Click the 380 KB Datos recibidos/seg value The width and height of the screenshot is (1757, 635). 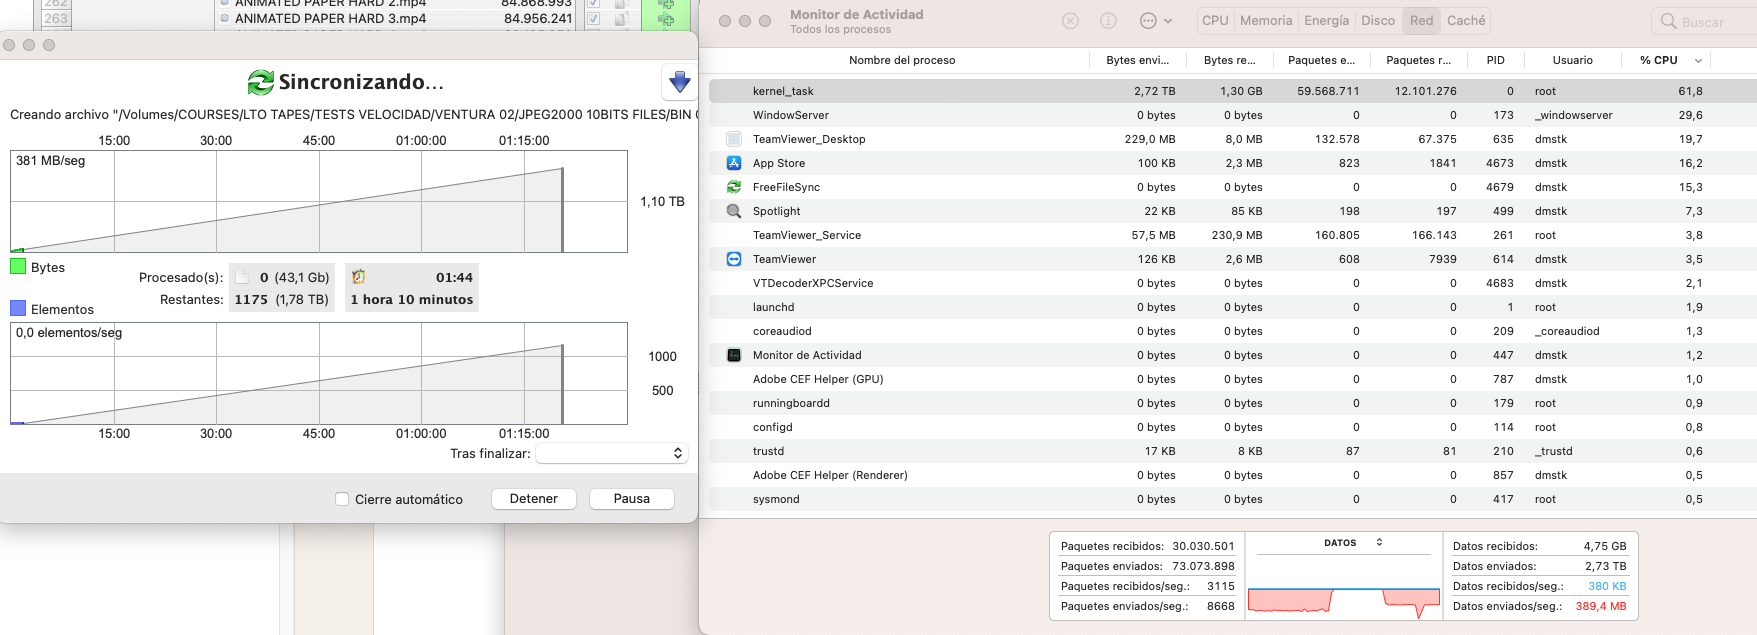[x=1607, y=586]
